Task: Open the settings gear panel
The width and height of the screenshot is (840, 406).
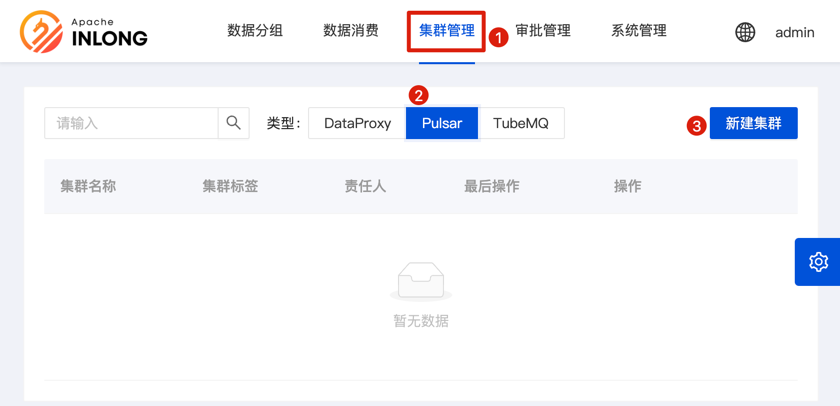Action: click(818, 262)
